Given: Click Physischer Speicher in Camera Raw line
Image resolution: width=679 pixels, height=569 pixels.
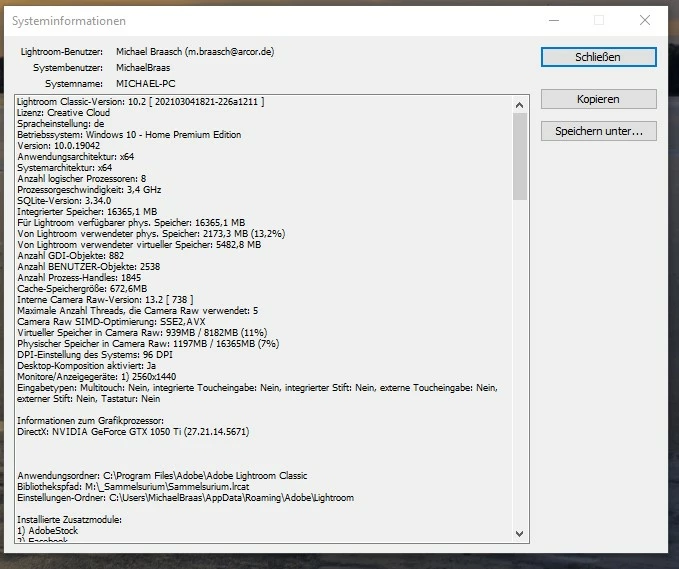Looking at the screenshot, I should 148,344.
